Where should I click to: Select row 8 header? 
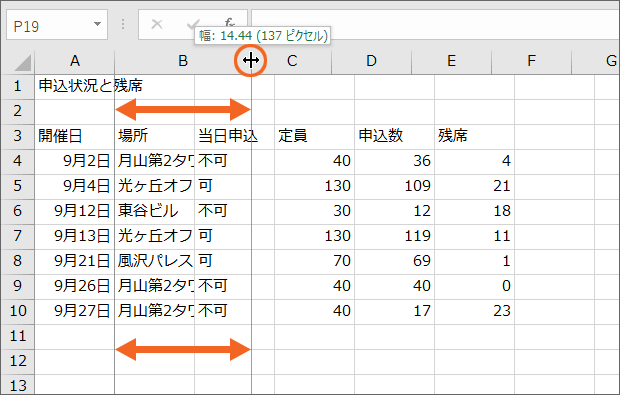coord(17,261)
